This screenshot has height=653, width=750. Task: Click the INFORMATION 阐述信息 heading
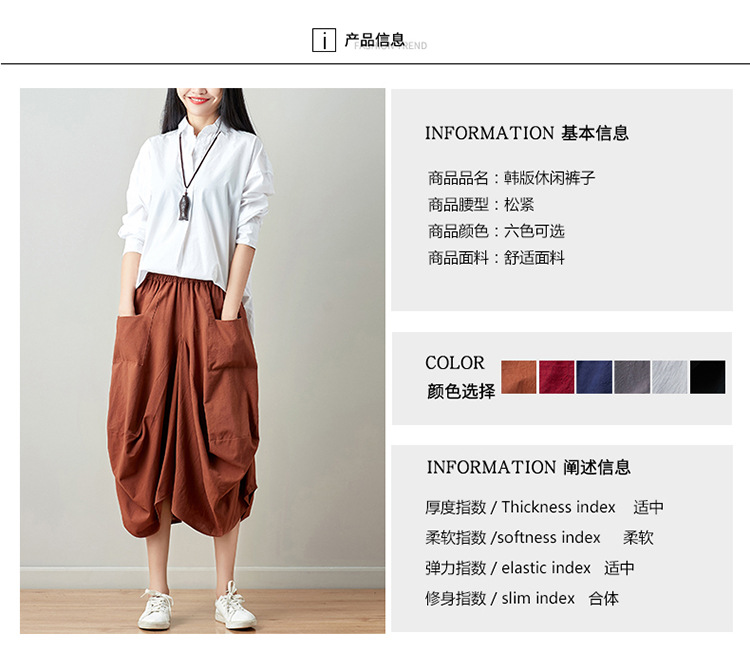click(529, 467)
